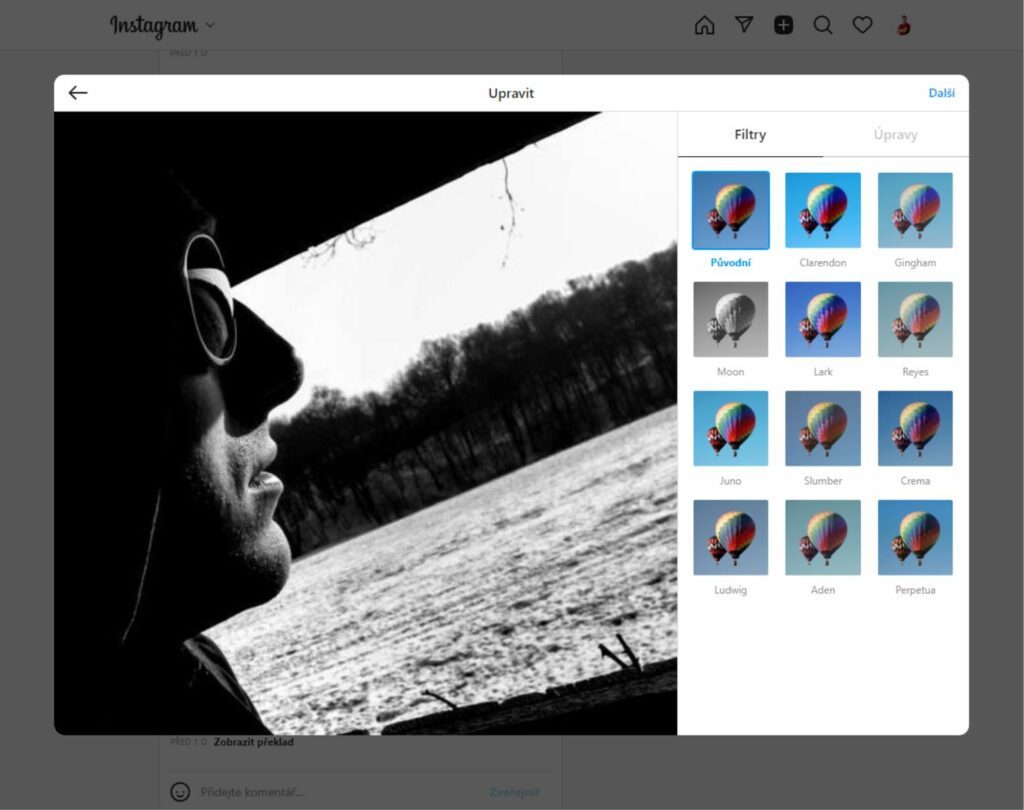The width and height of the screenshot is (1024, 810).
Task: Apply the Crema filter
Action: tap(915, 429)
